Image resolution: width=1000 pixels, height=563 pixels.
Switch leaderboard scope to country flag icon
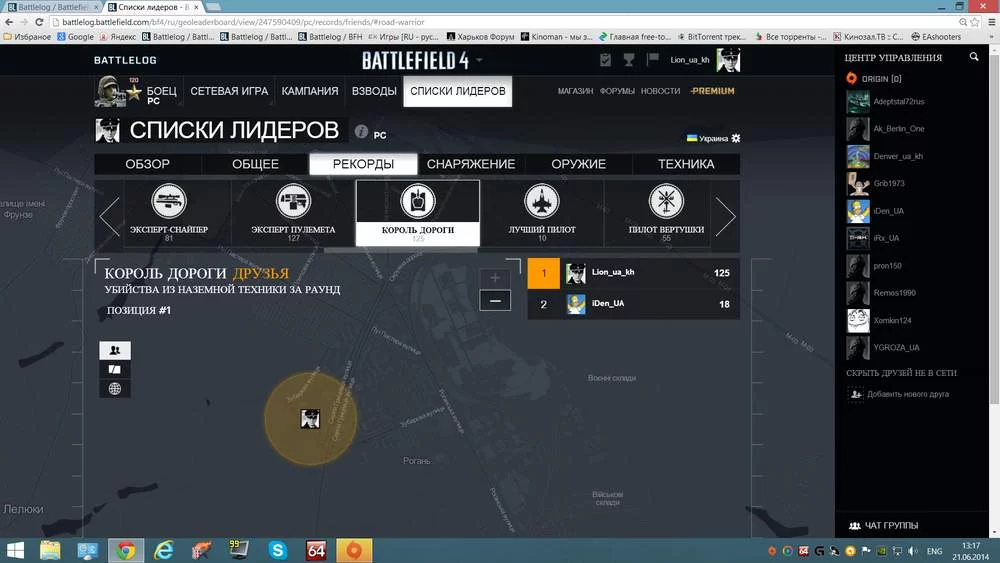115,369
